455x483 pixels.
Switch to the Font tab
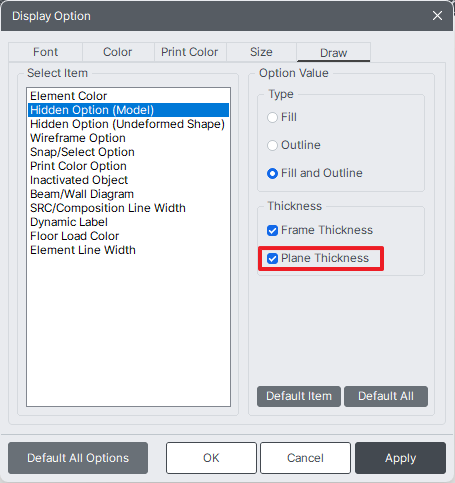(x=45, y=52)
